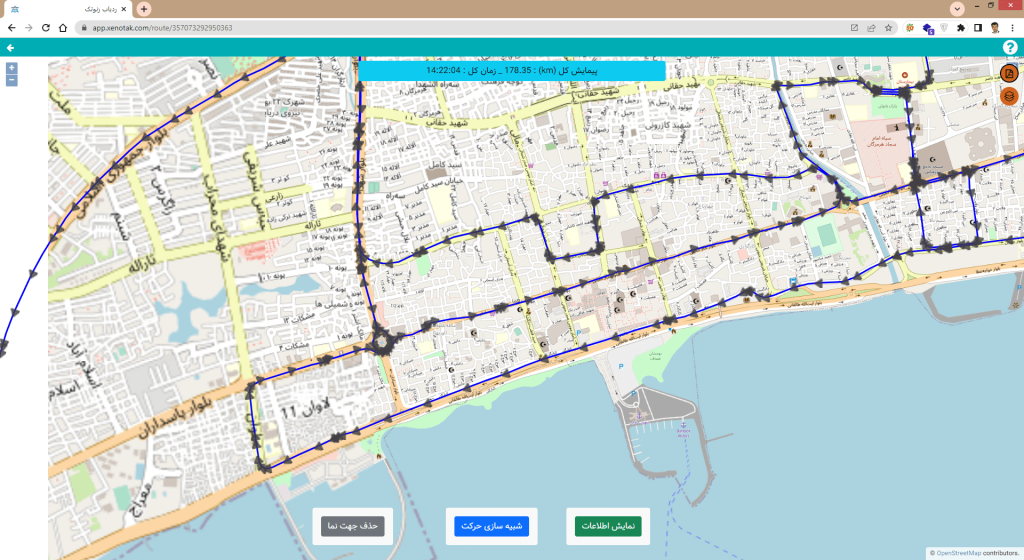
Task: Click the white back arrow in teal header
Action: [10, 47]
